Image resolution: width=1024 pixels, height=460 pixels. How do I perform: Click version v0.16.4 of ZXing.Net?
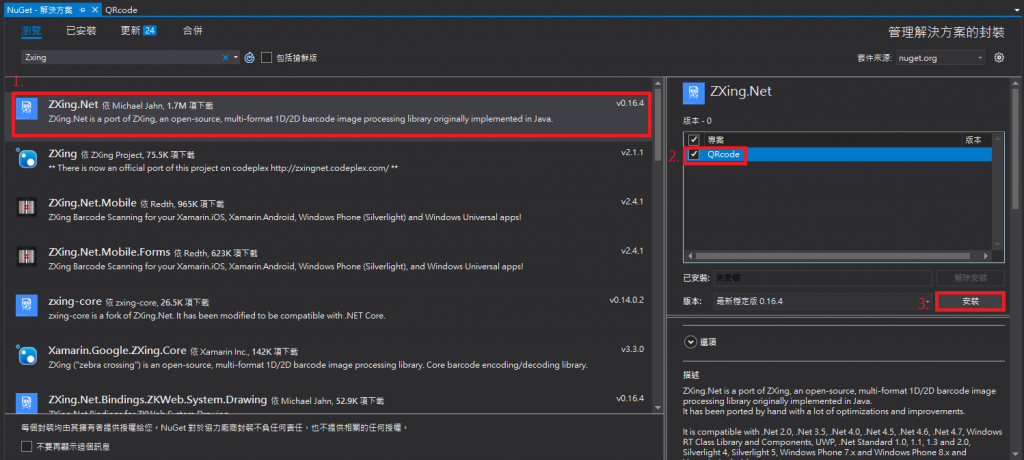click(x=630, y=103)
